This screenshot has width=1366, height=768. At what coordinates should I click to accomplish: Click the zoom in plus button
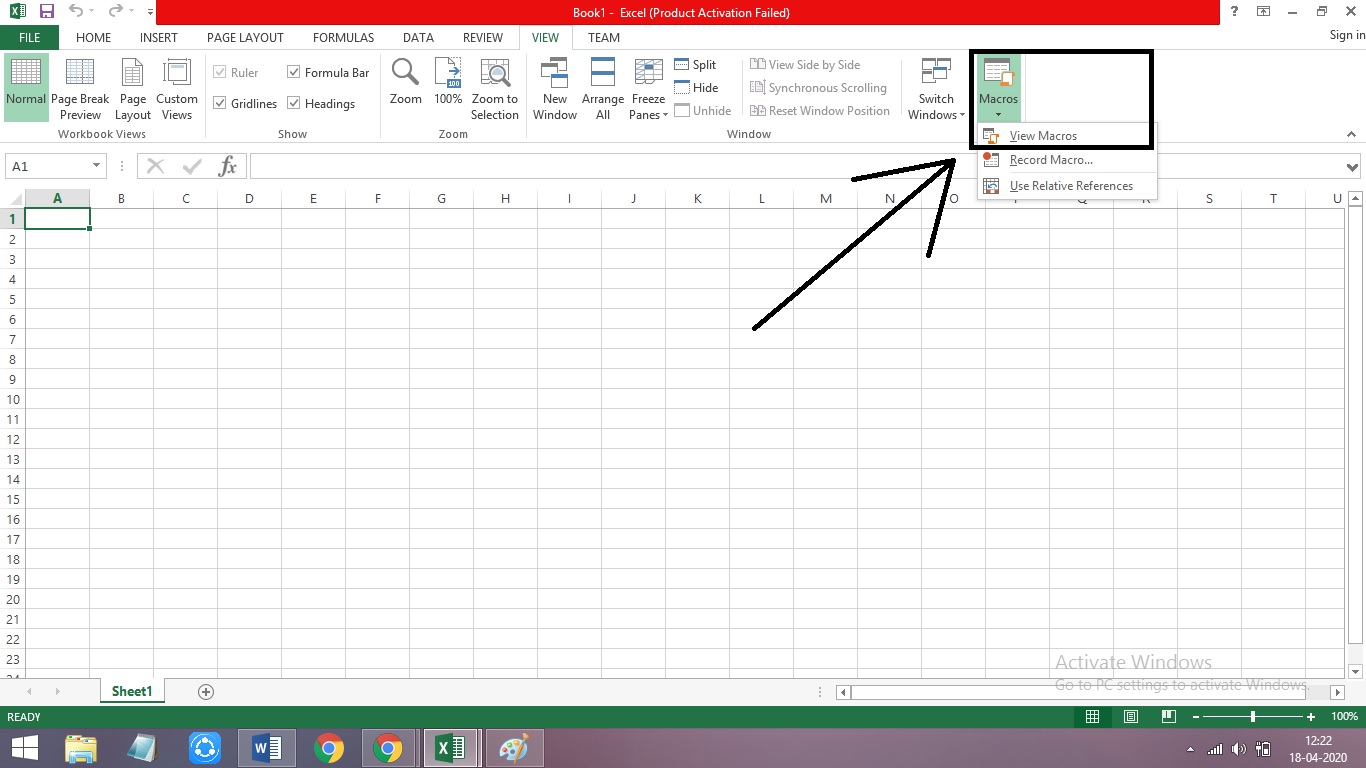point(1311,717)
